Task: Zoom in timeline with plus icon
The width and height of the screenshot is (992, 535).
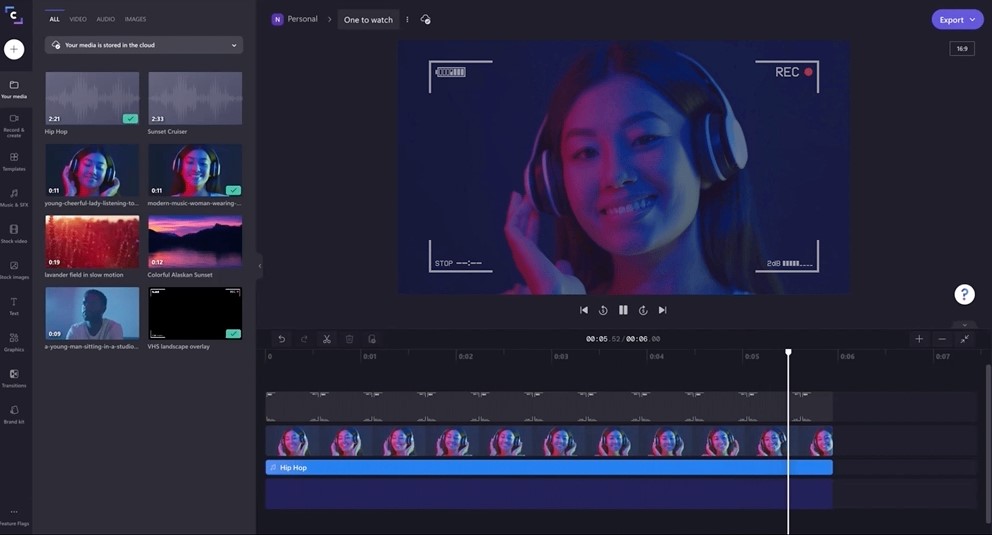Action: [919, 339]
